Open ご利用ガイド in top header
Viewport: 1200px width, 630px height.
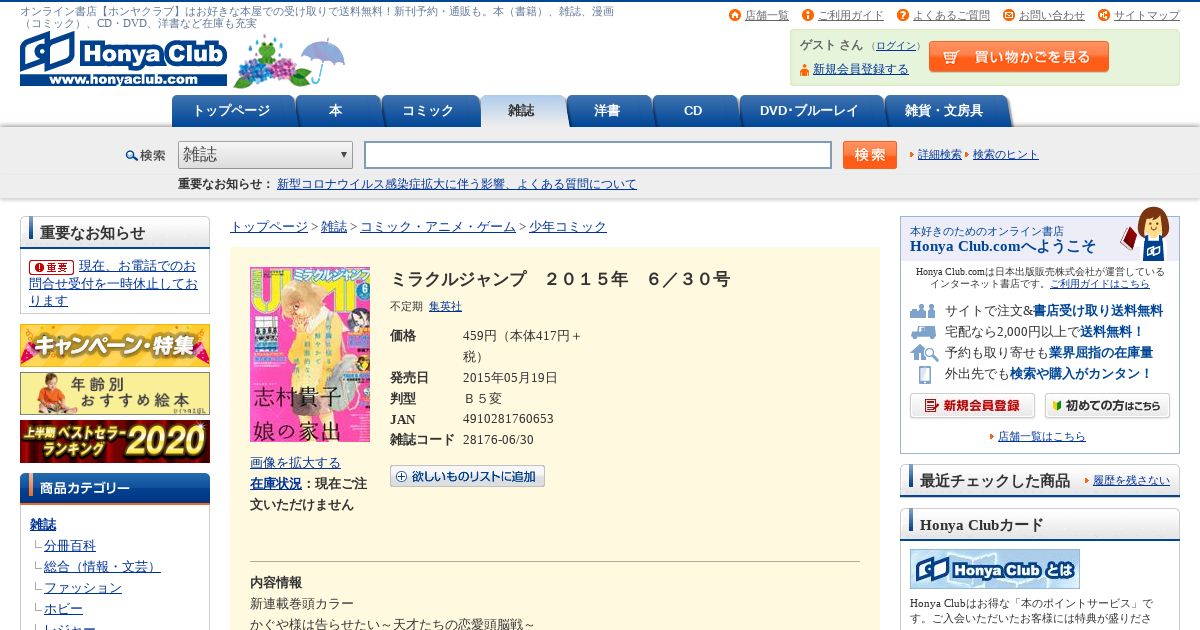click(851, 15)
